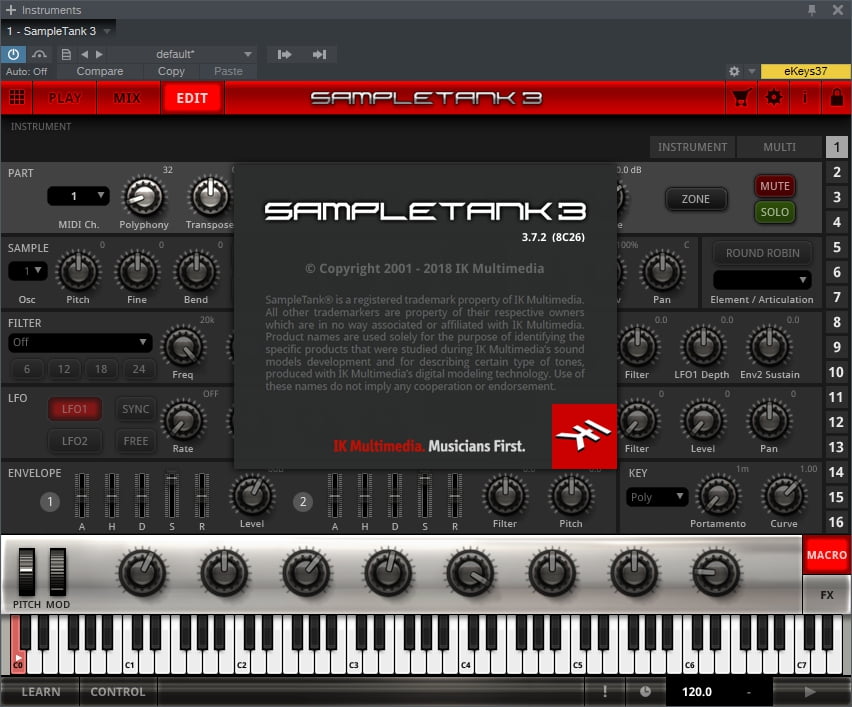Click the LFO1 Depth knob
Viewport: 852px width, 707px height.
[x=703, y=347]
